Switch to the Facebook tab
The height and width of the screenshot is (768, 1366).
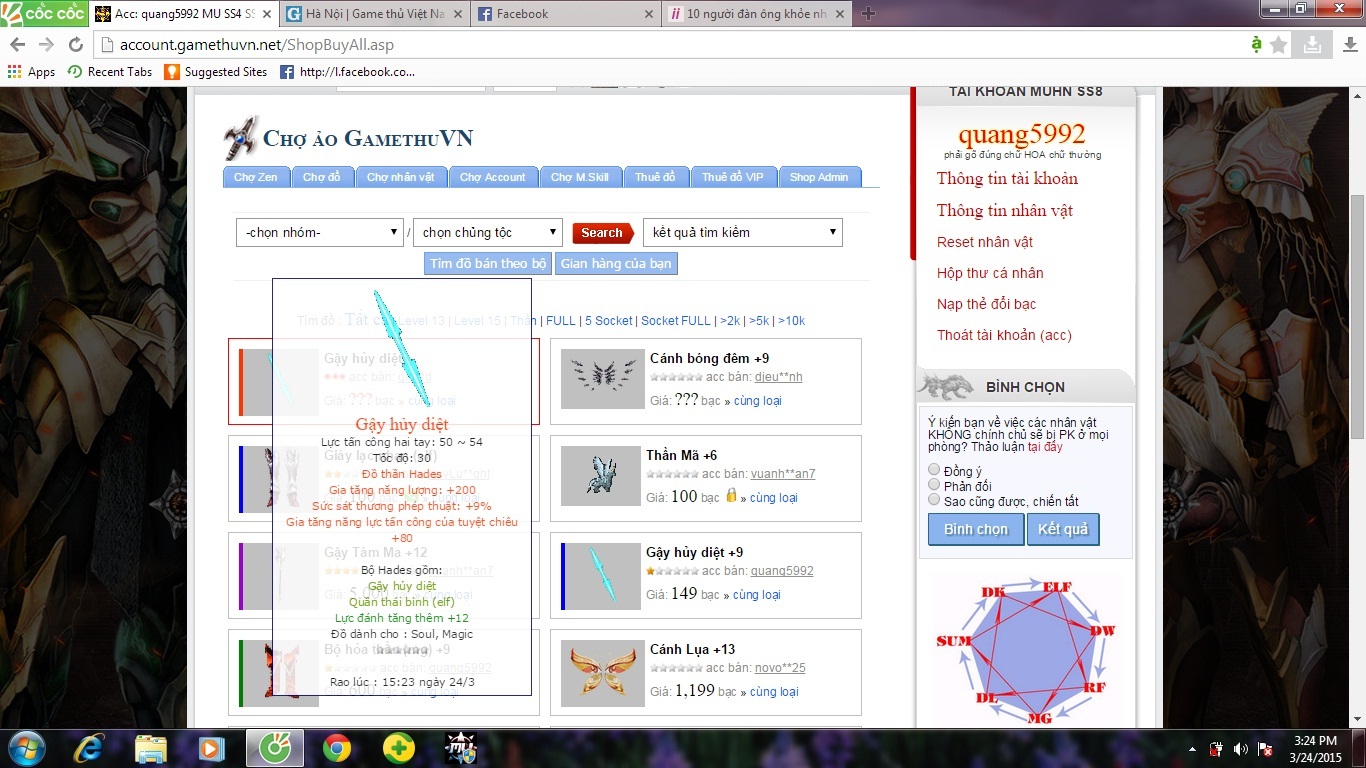[566, 14]
